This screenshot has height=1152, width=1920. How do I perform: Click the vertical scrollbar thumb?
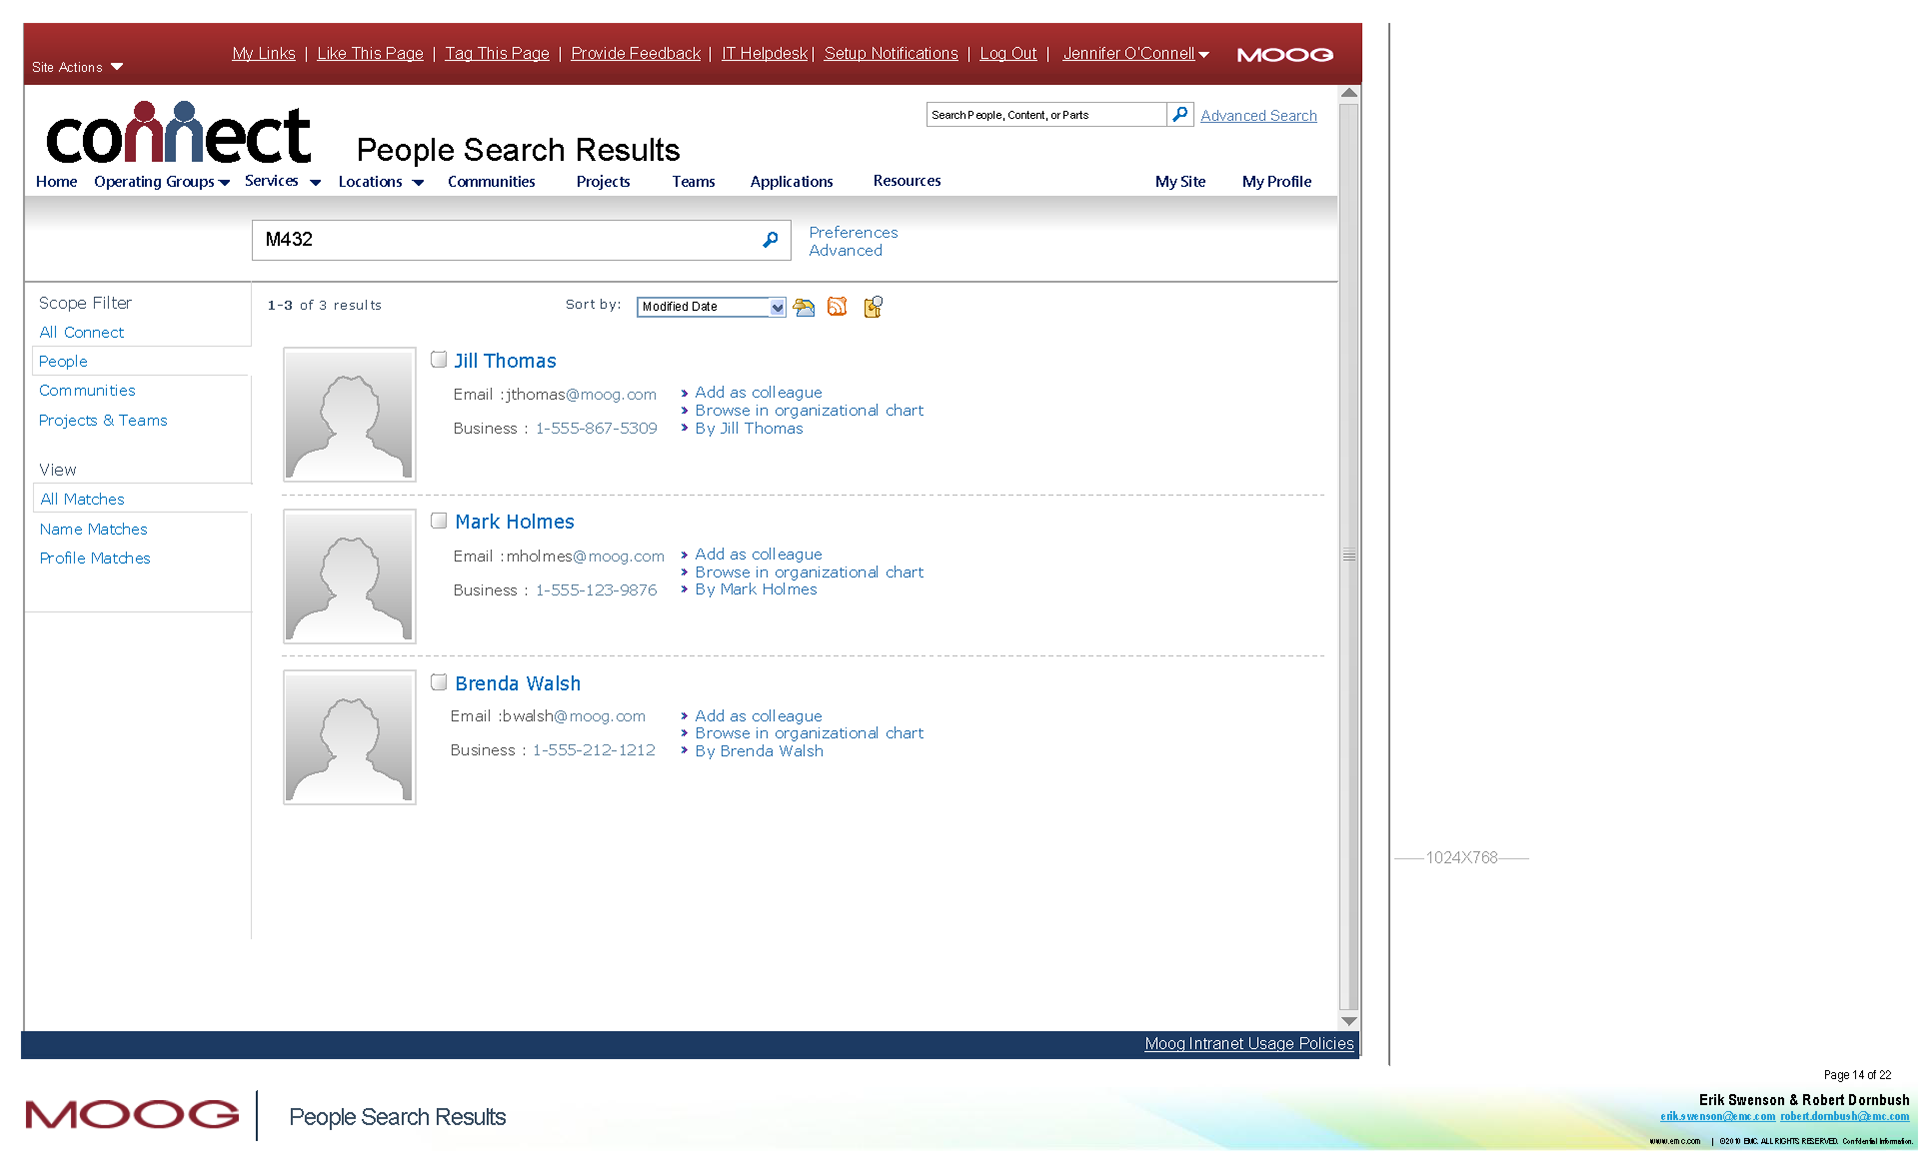(x=1349, y=556)
